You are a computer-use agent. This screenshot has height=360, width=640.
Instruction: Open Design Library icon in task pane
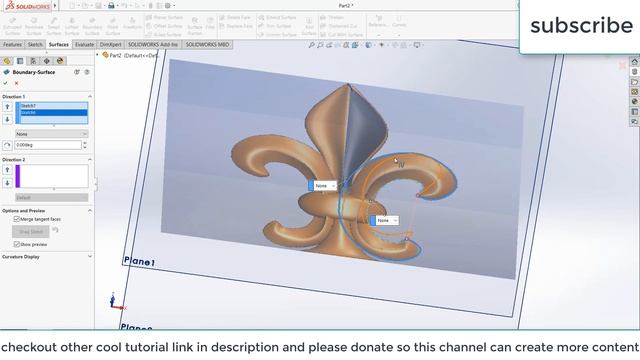pos(634,72)
